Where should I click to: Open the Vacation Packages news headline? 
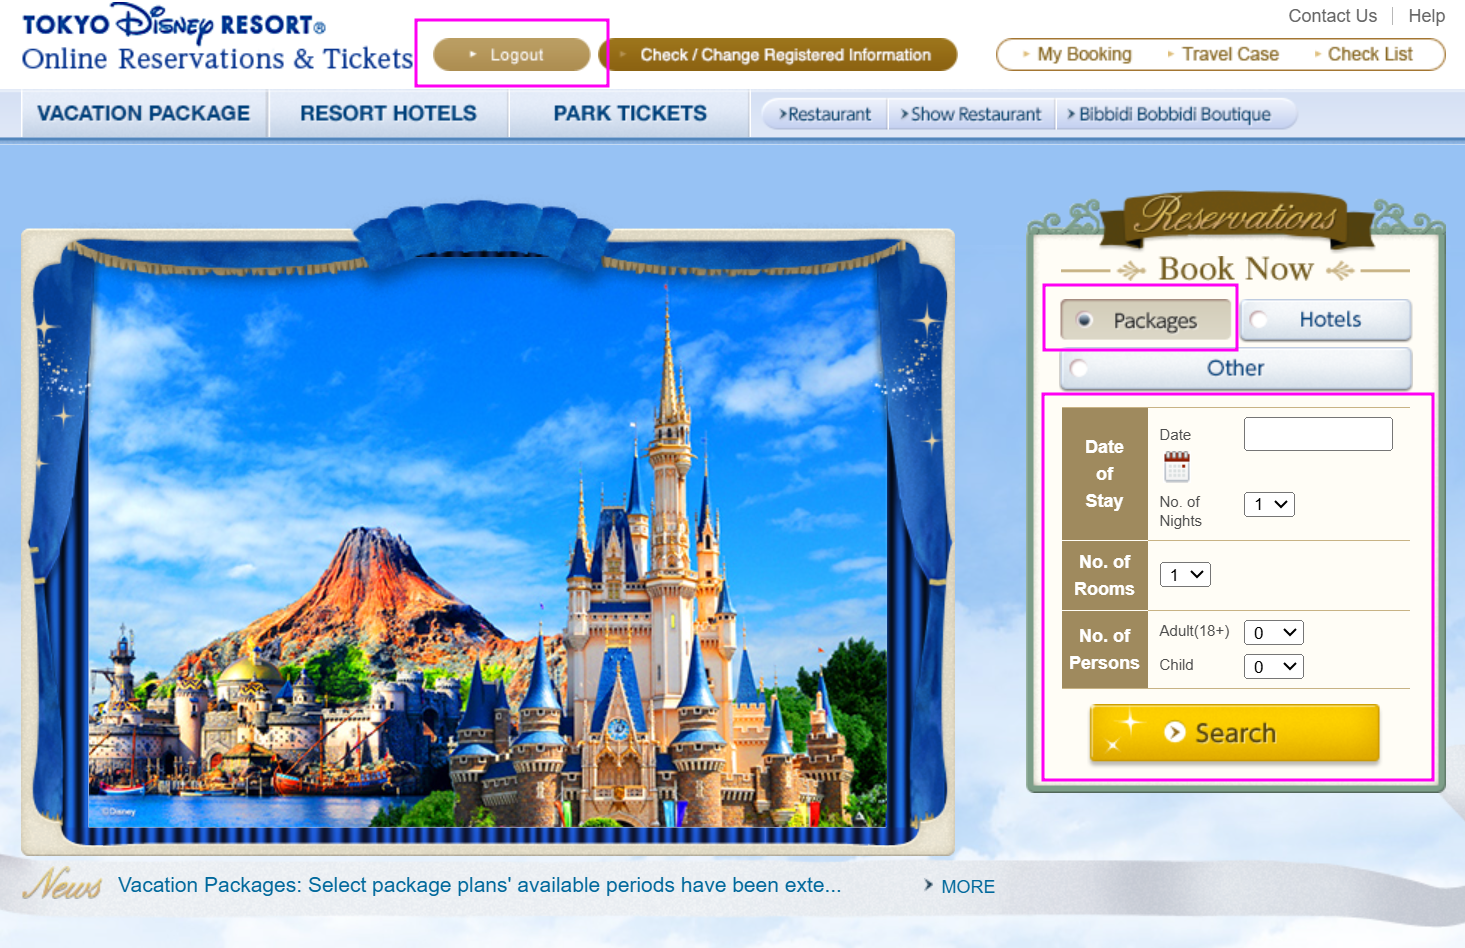(x=479, y=885)
